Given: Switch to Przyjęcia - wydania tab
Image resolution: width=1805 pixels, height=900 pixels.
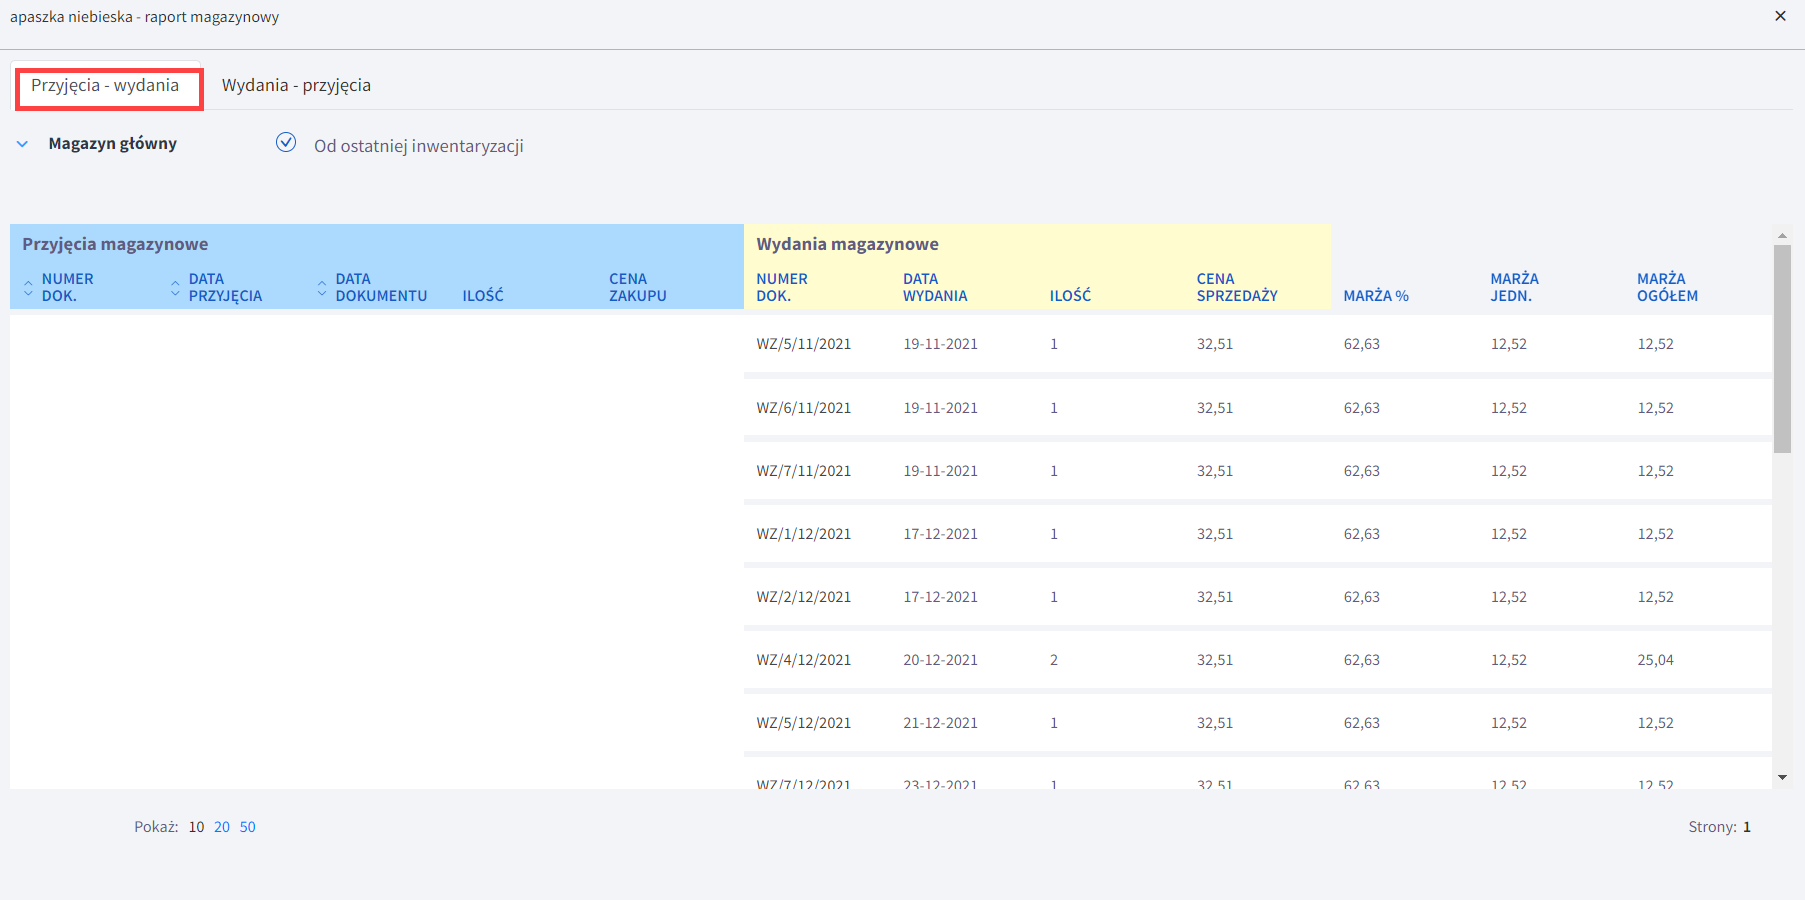Looking at the screenshot, I should (x=105, y=86).
